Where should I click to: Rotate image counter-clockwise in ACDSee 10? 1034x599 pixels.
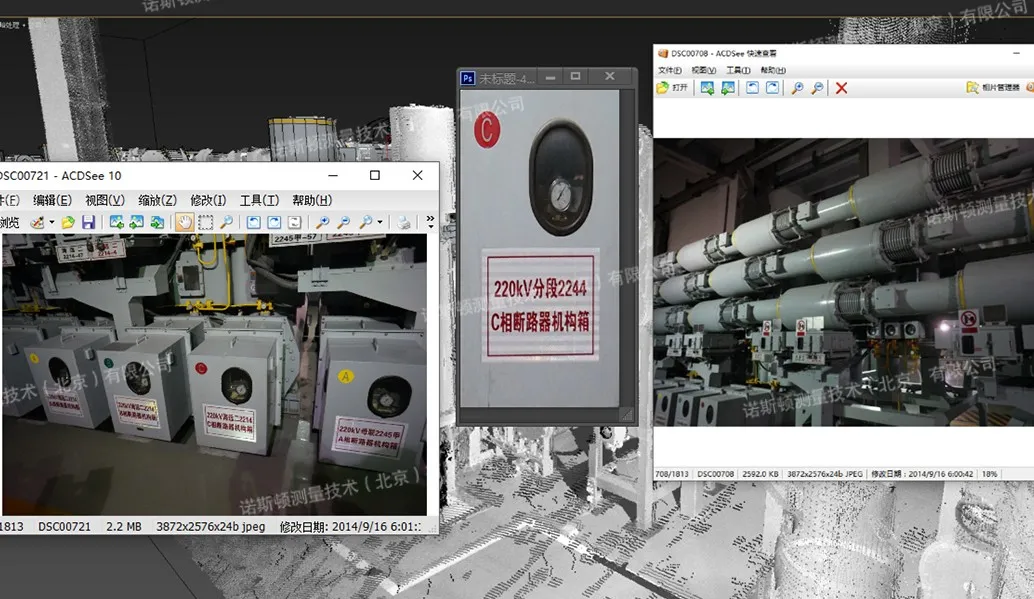pos(253,222)
